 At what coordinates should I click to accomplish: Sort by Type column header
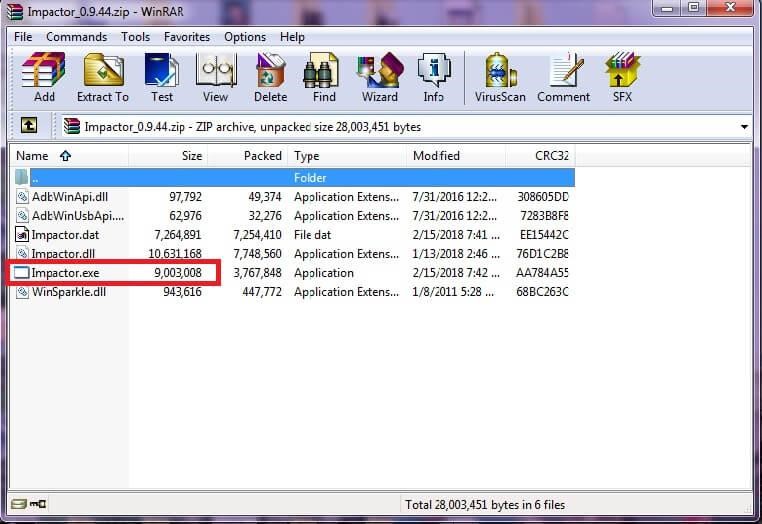(347, 156)
